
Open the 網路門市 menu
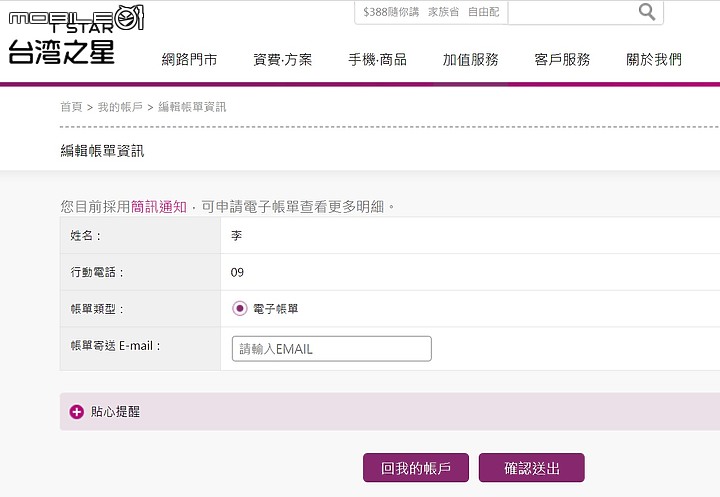tap(189, 59)
